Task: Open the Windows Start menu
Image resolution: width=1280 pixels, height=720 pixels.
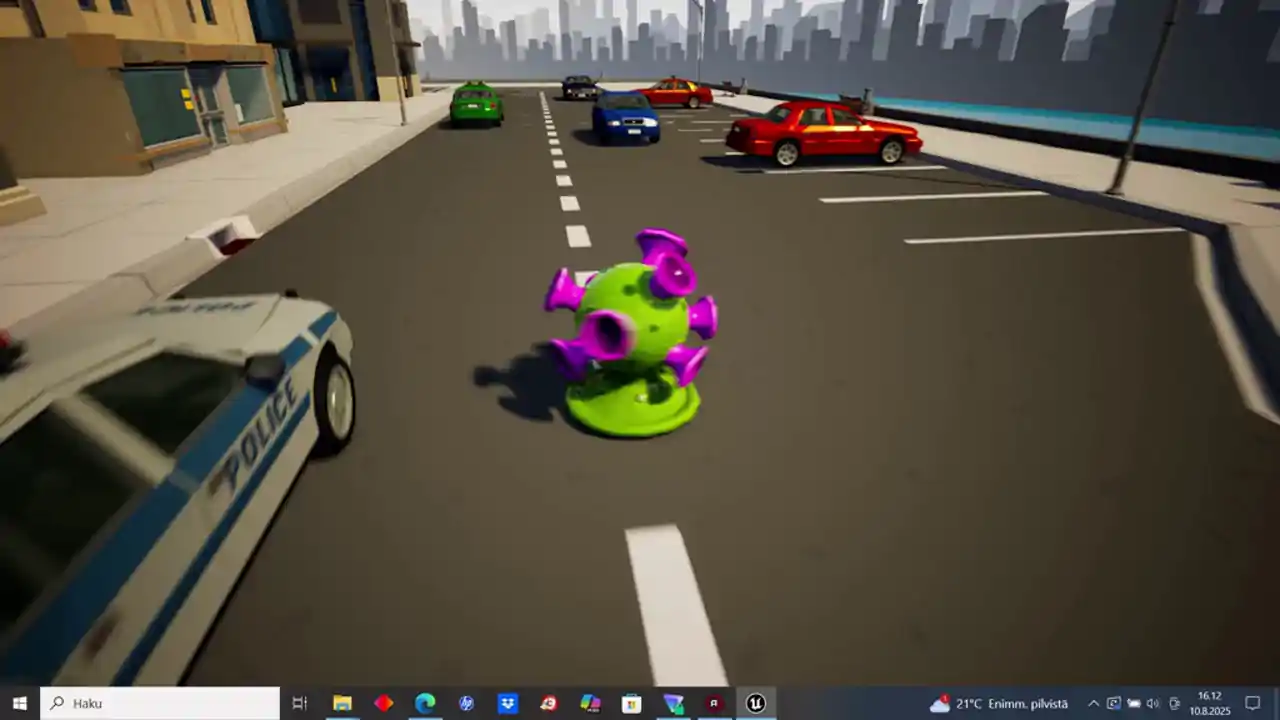Action: [19, 703]
